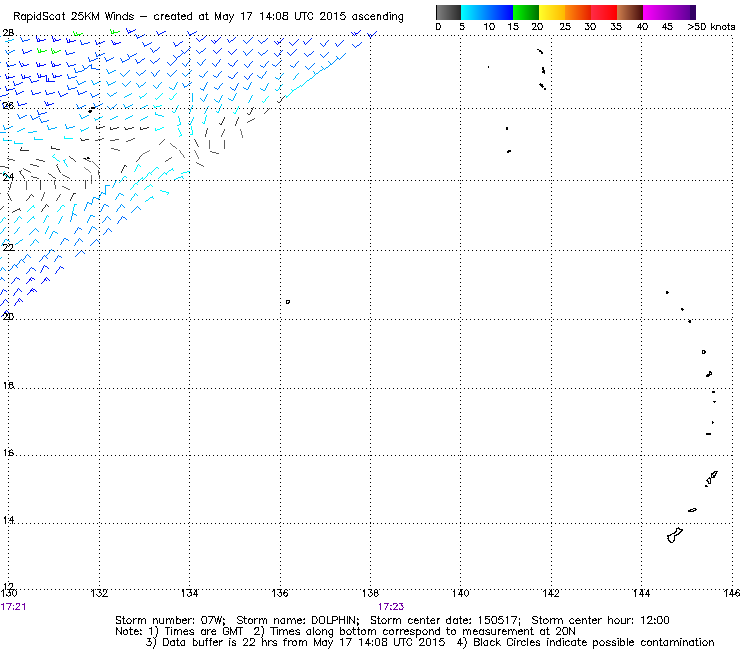Click the small island outline near 136E 20.5N
This screenshot has width=740, height=650.
click(288, 302)
